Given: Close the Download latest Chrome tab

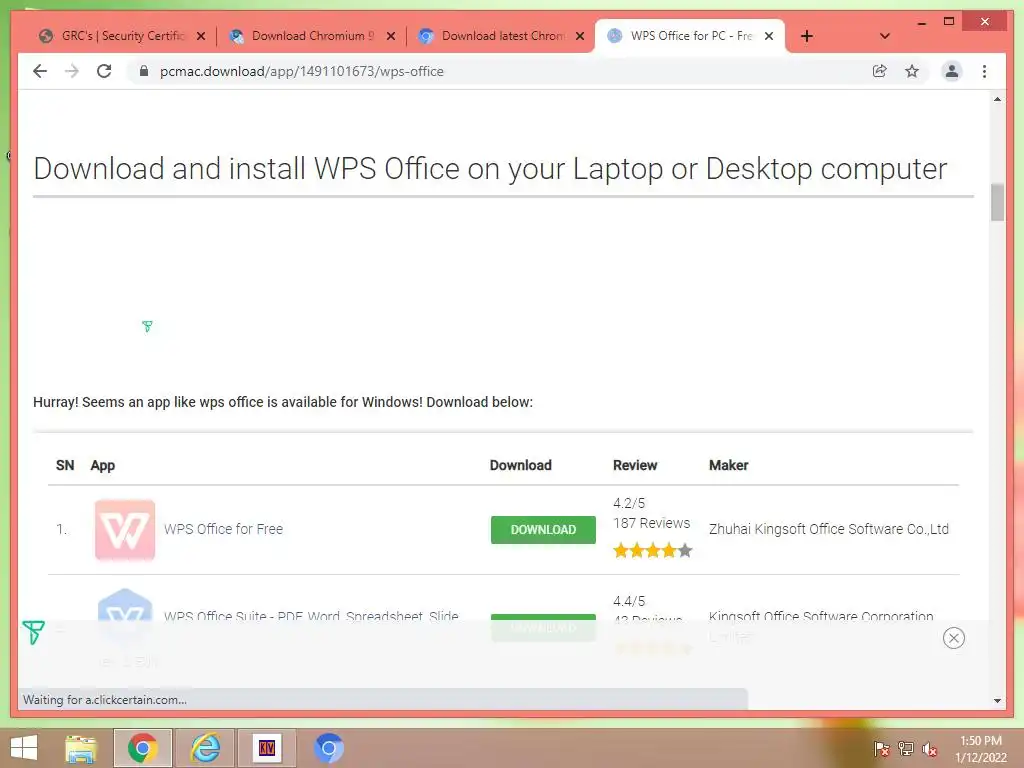Looking at the screenshot, I should point(580,36).
